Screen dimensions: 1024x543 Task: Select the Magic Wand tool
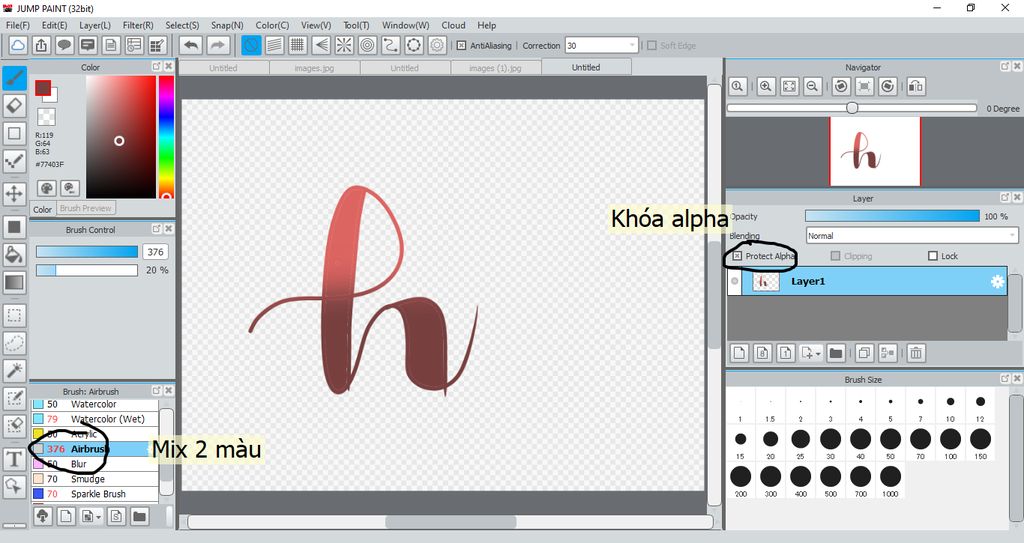pyautogui.click(x=14, y=370)
